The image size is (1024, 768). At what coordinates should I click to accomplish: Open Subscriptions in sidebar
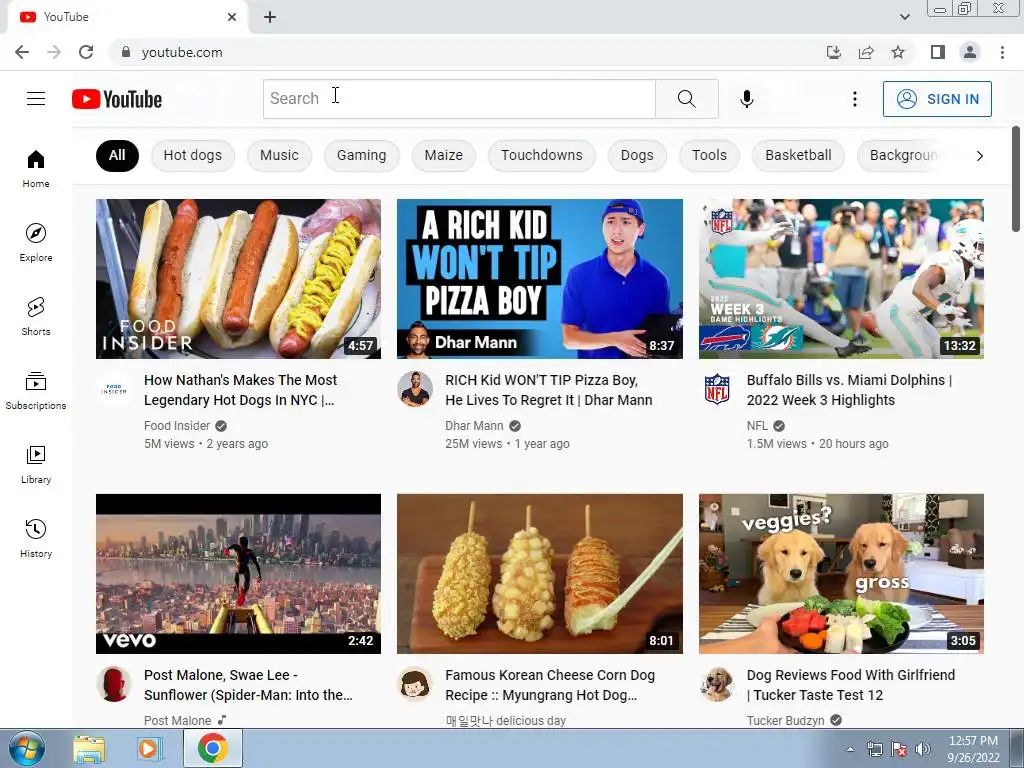[x=36, y=391]
